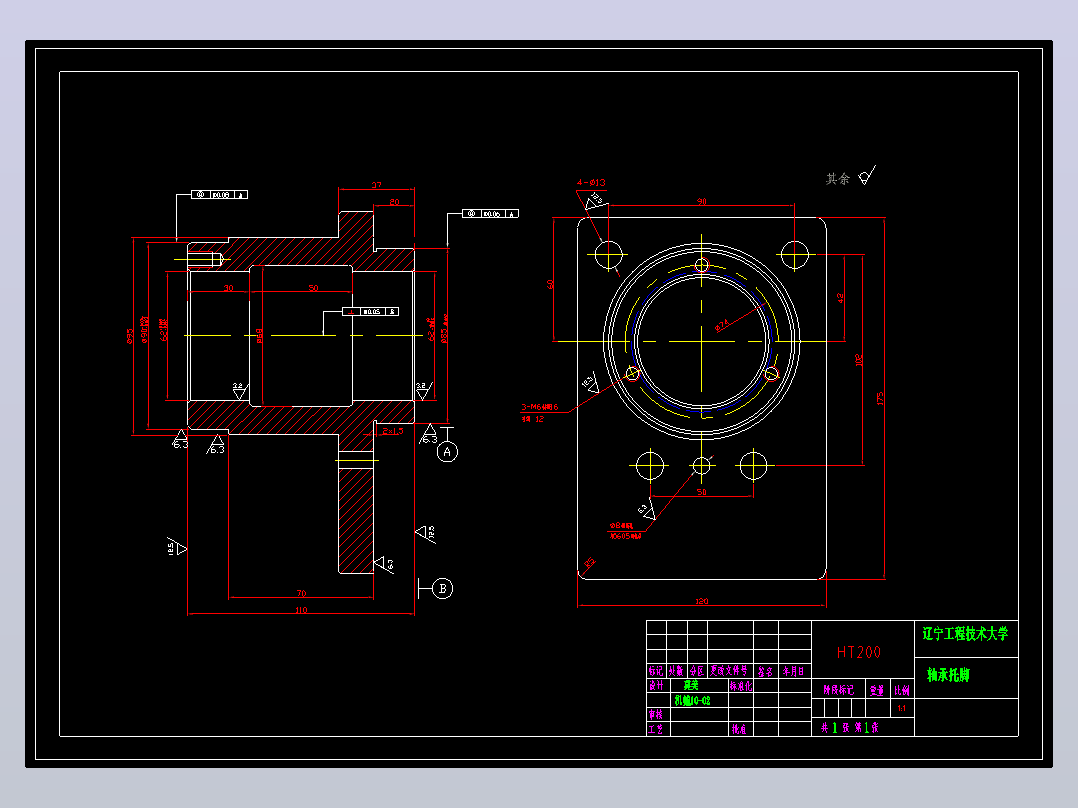1078x808 pixels.
Task: Click the 1:1 scale value
Action: click(901, 708)
